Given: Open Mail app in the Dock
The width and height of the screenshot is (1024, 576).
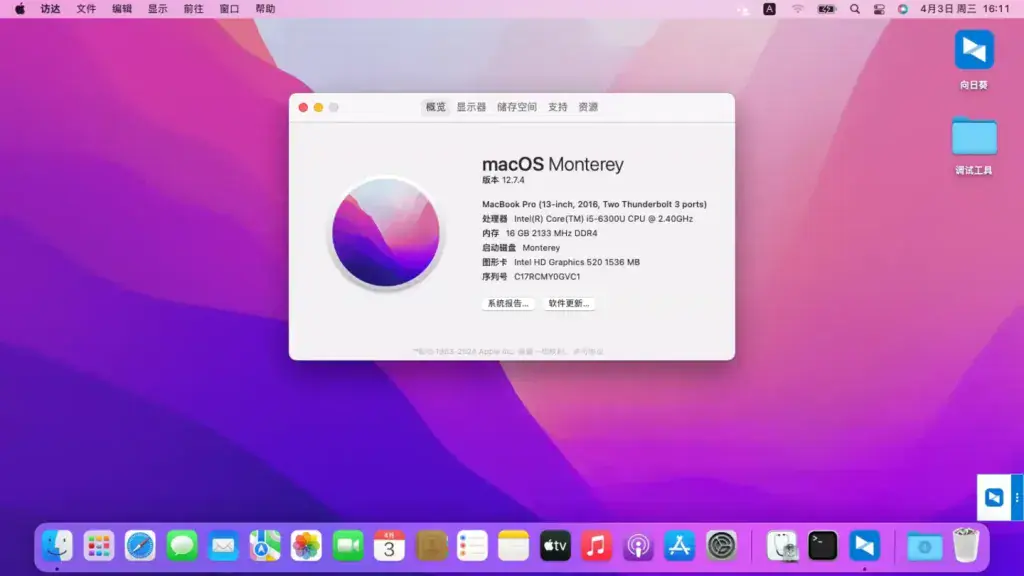Looking at the screenshot, I should (223, 545).
